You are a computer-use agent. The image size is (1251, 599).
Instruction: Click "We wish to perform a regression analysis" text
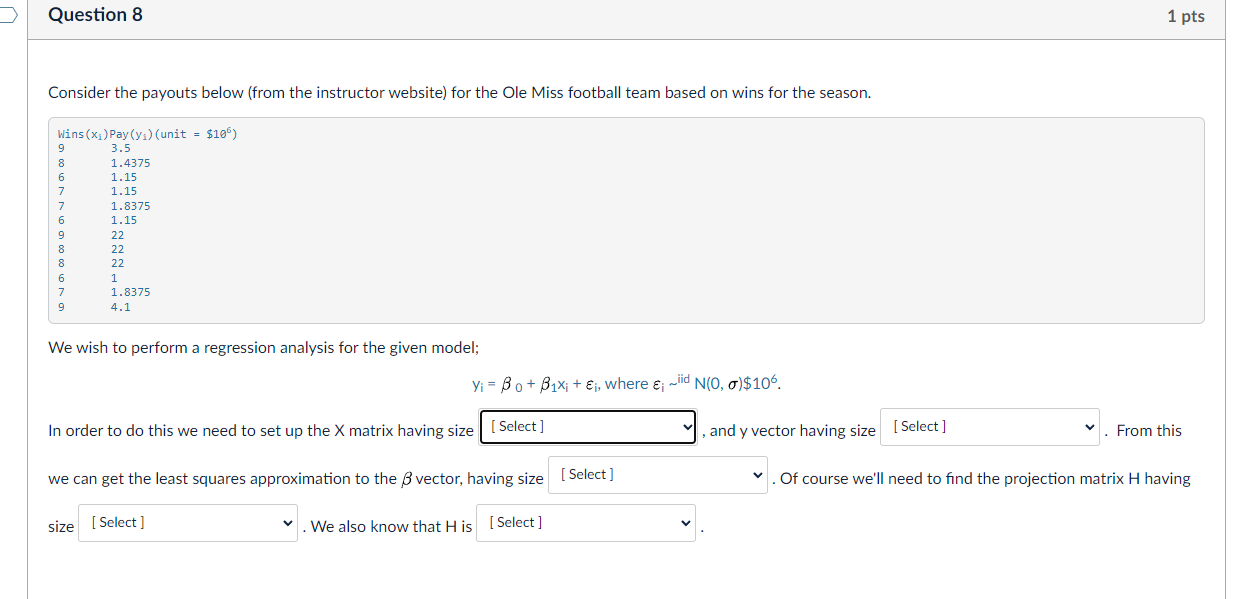tap(264, 348)
